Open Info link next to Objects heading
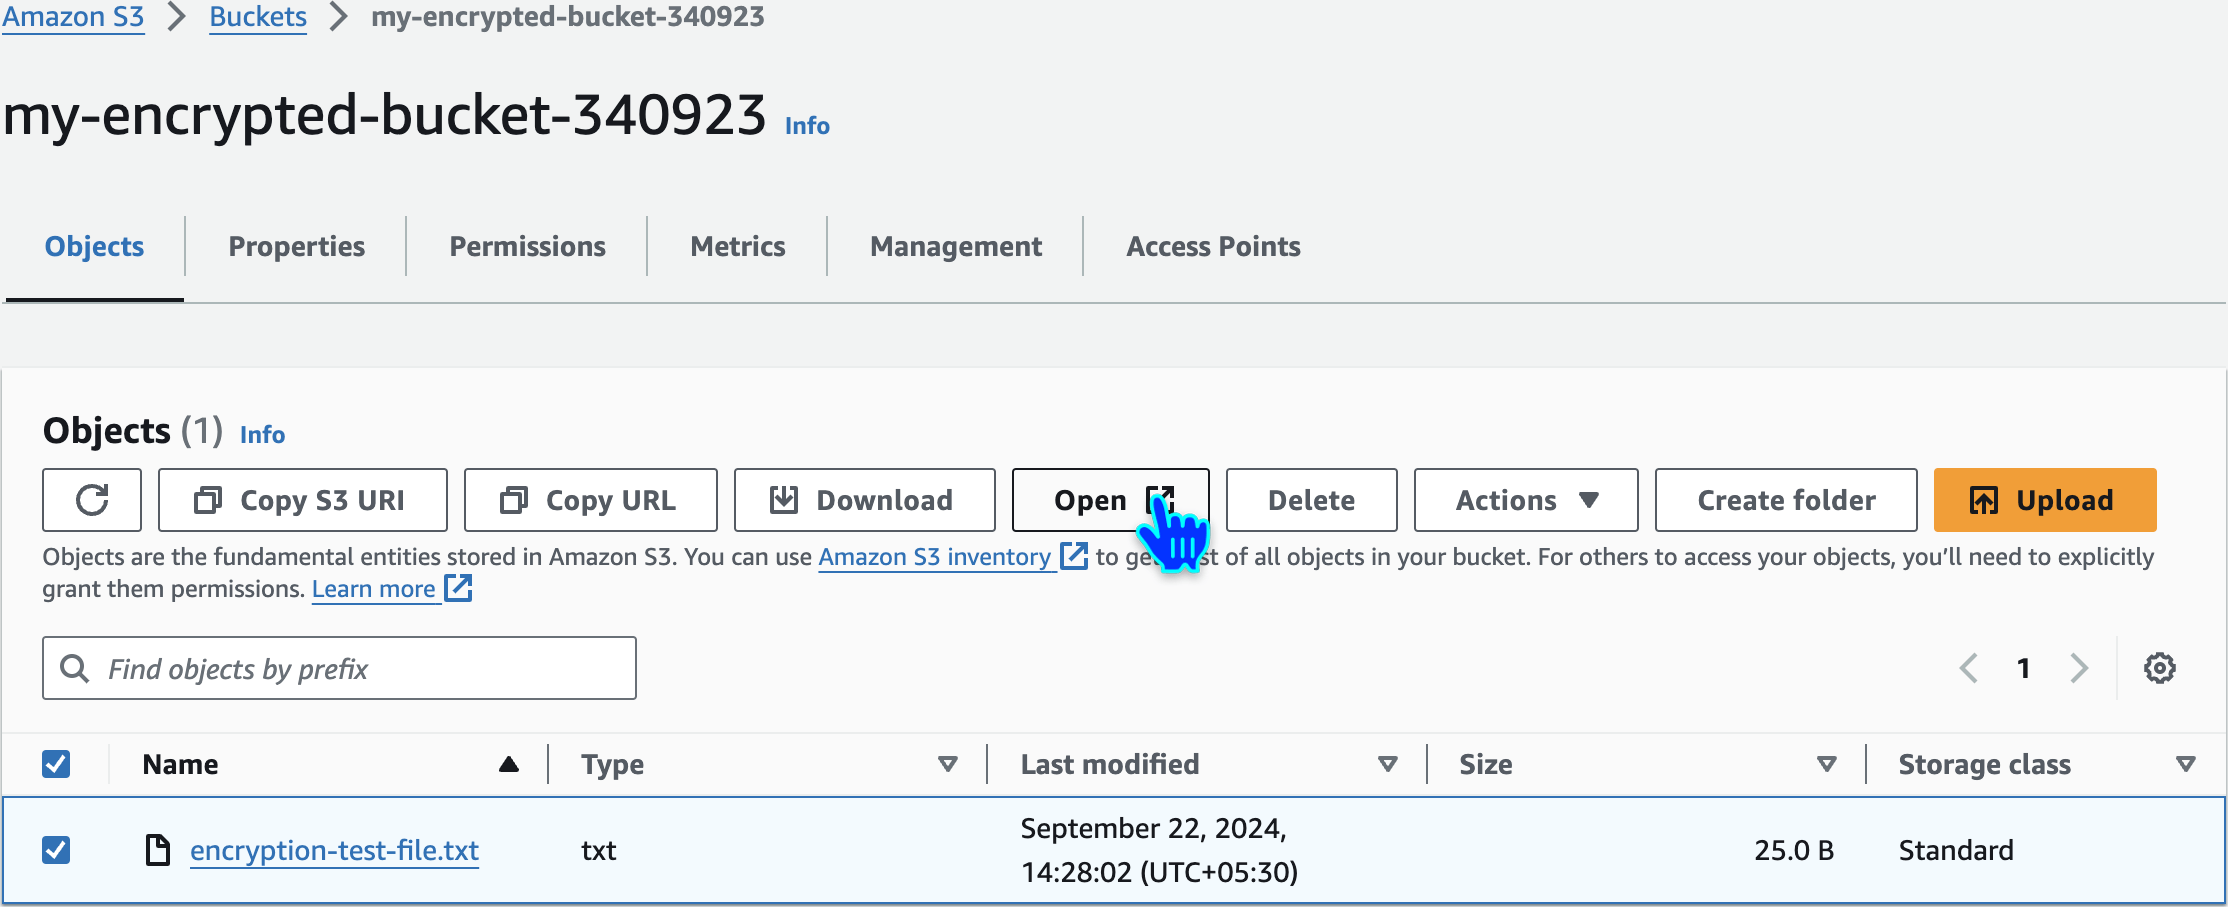 tap(262, 435)
